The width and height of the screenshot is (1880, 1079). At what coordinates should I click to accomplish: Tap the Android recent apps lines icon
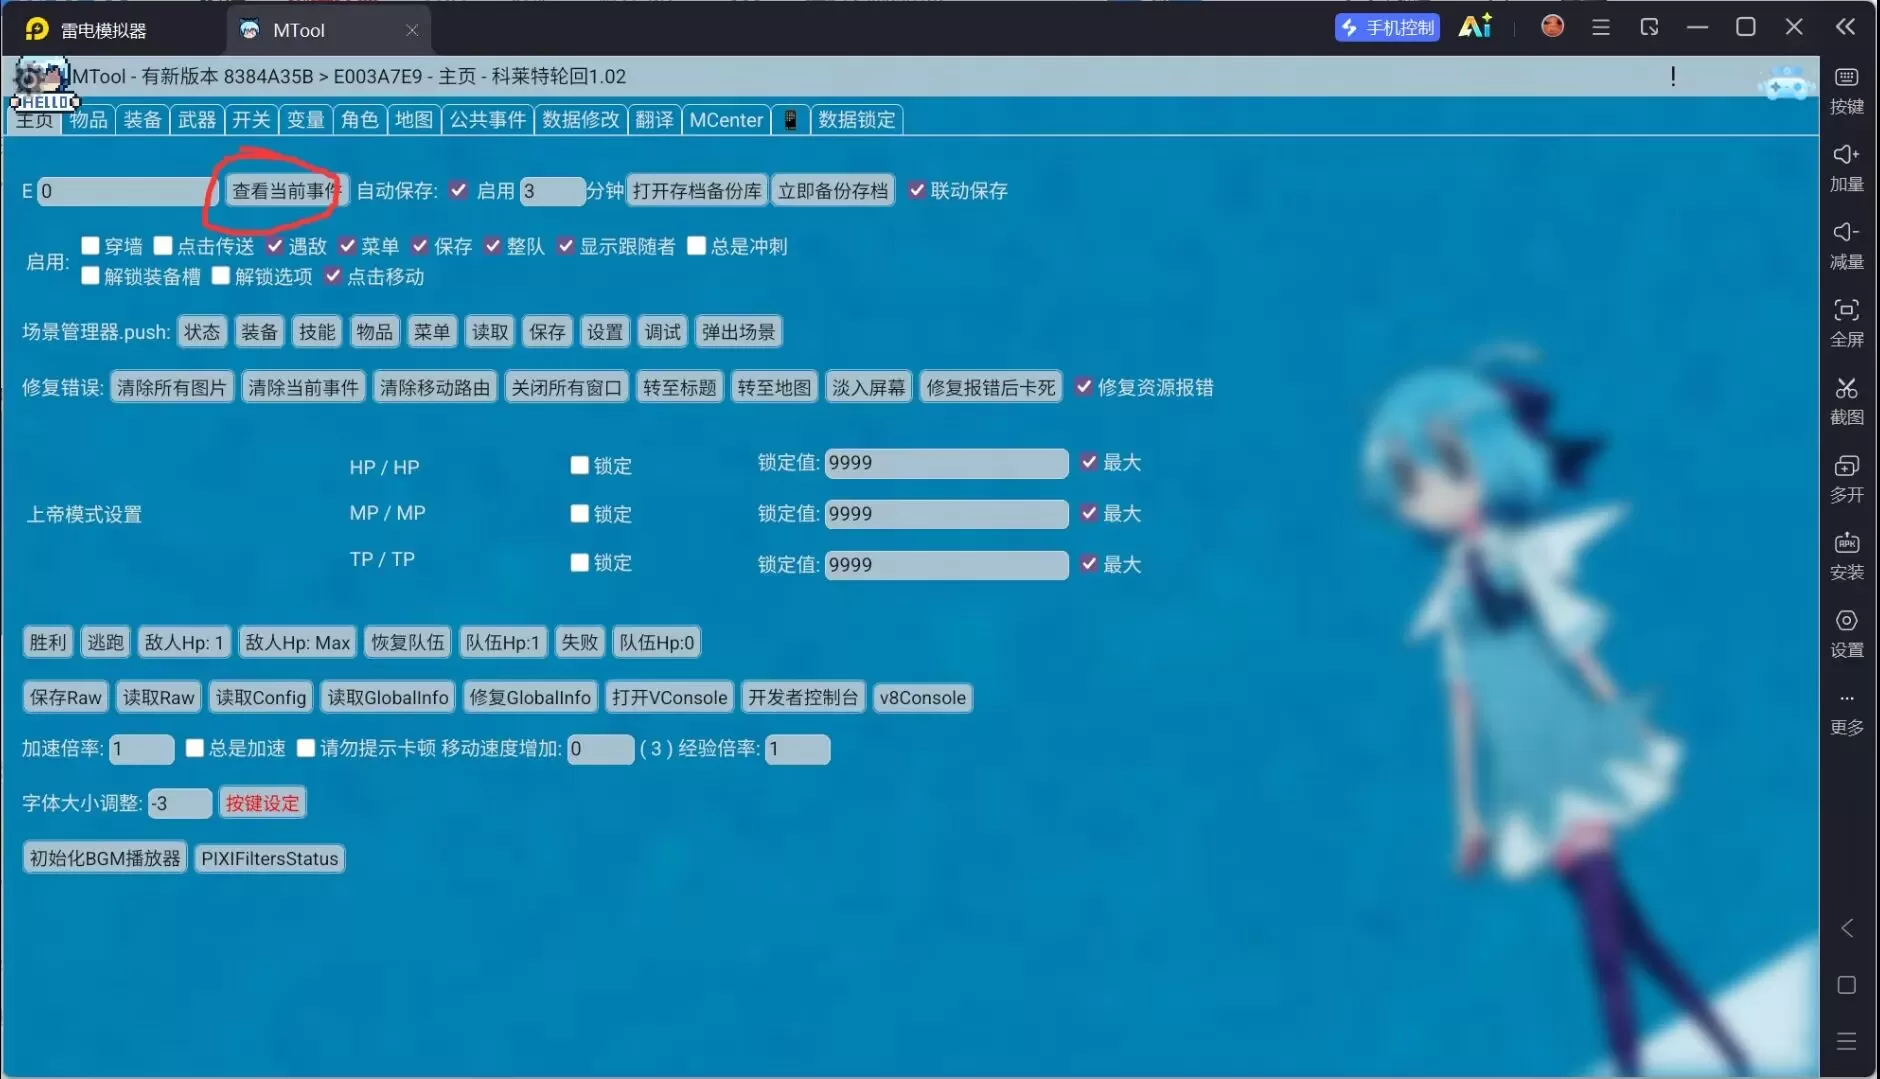[1847, 1041]
